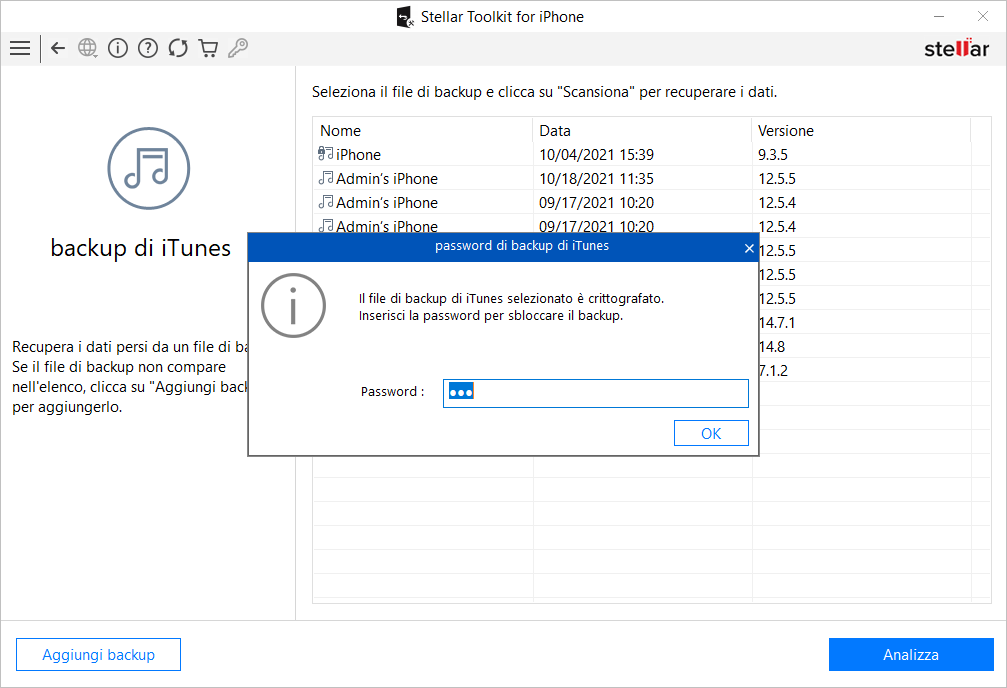The width and height of the screenshot is (1007, 688).
Task: Click Aggiungi backup button
Action: (98, 655)
